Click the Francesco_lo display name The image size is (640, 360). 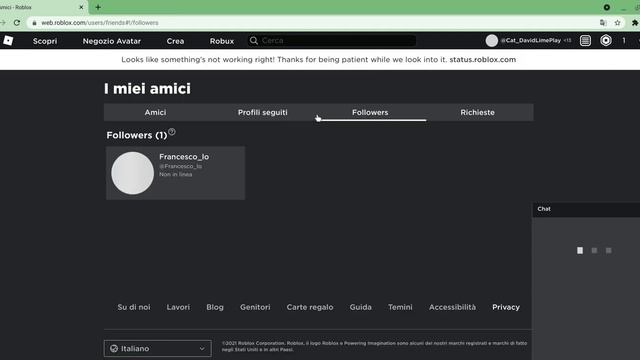pyautogui.click(x=184, y=157)
